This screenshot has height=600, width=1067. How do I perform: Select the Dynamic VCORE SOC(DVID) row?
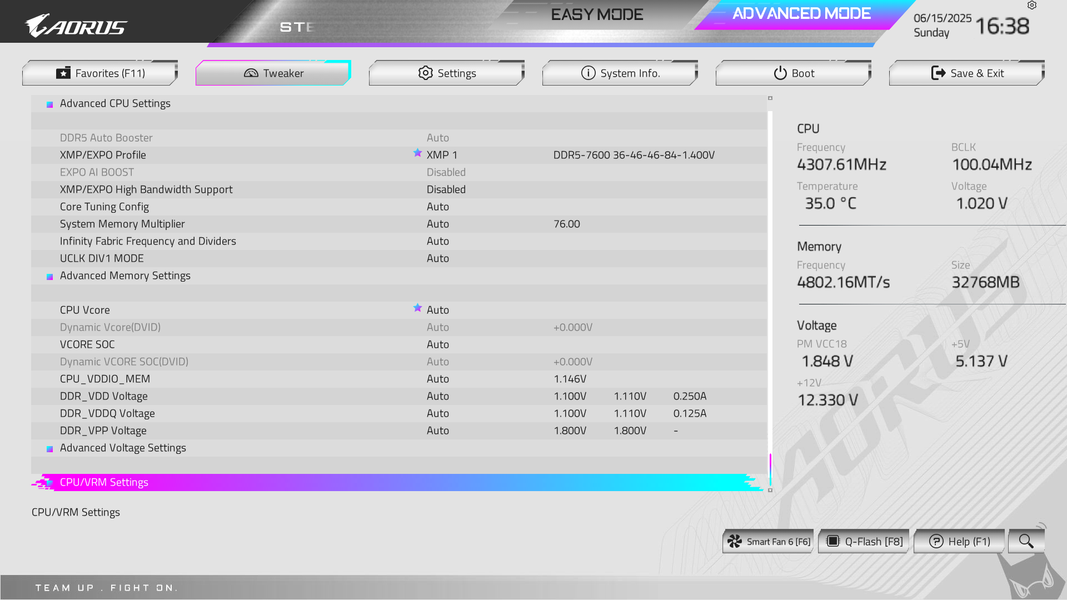[399, 362]
